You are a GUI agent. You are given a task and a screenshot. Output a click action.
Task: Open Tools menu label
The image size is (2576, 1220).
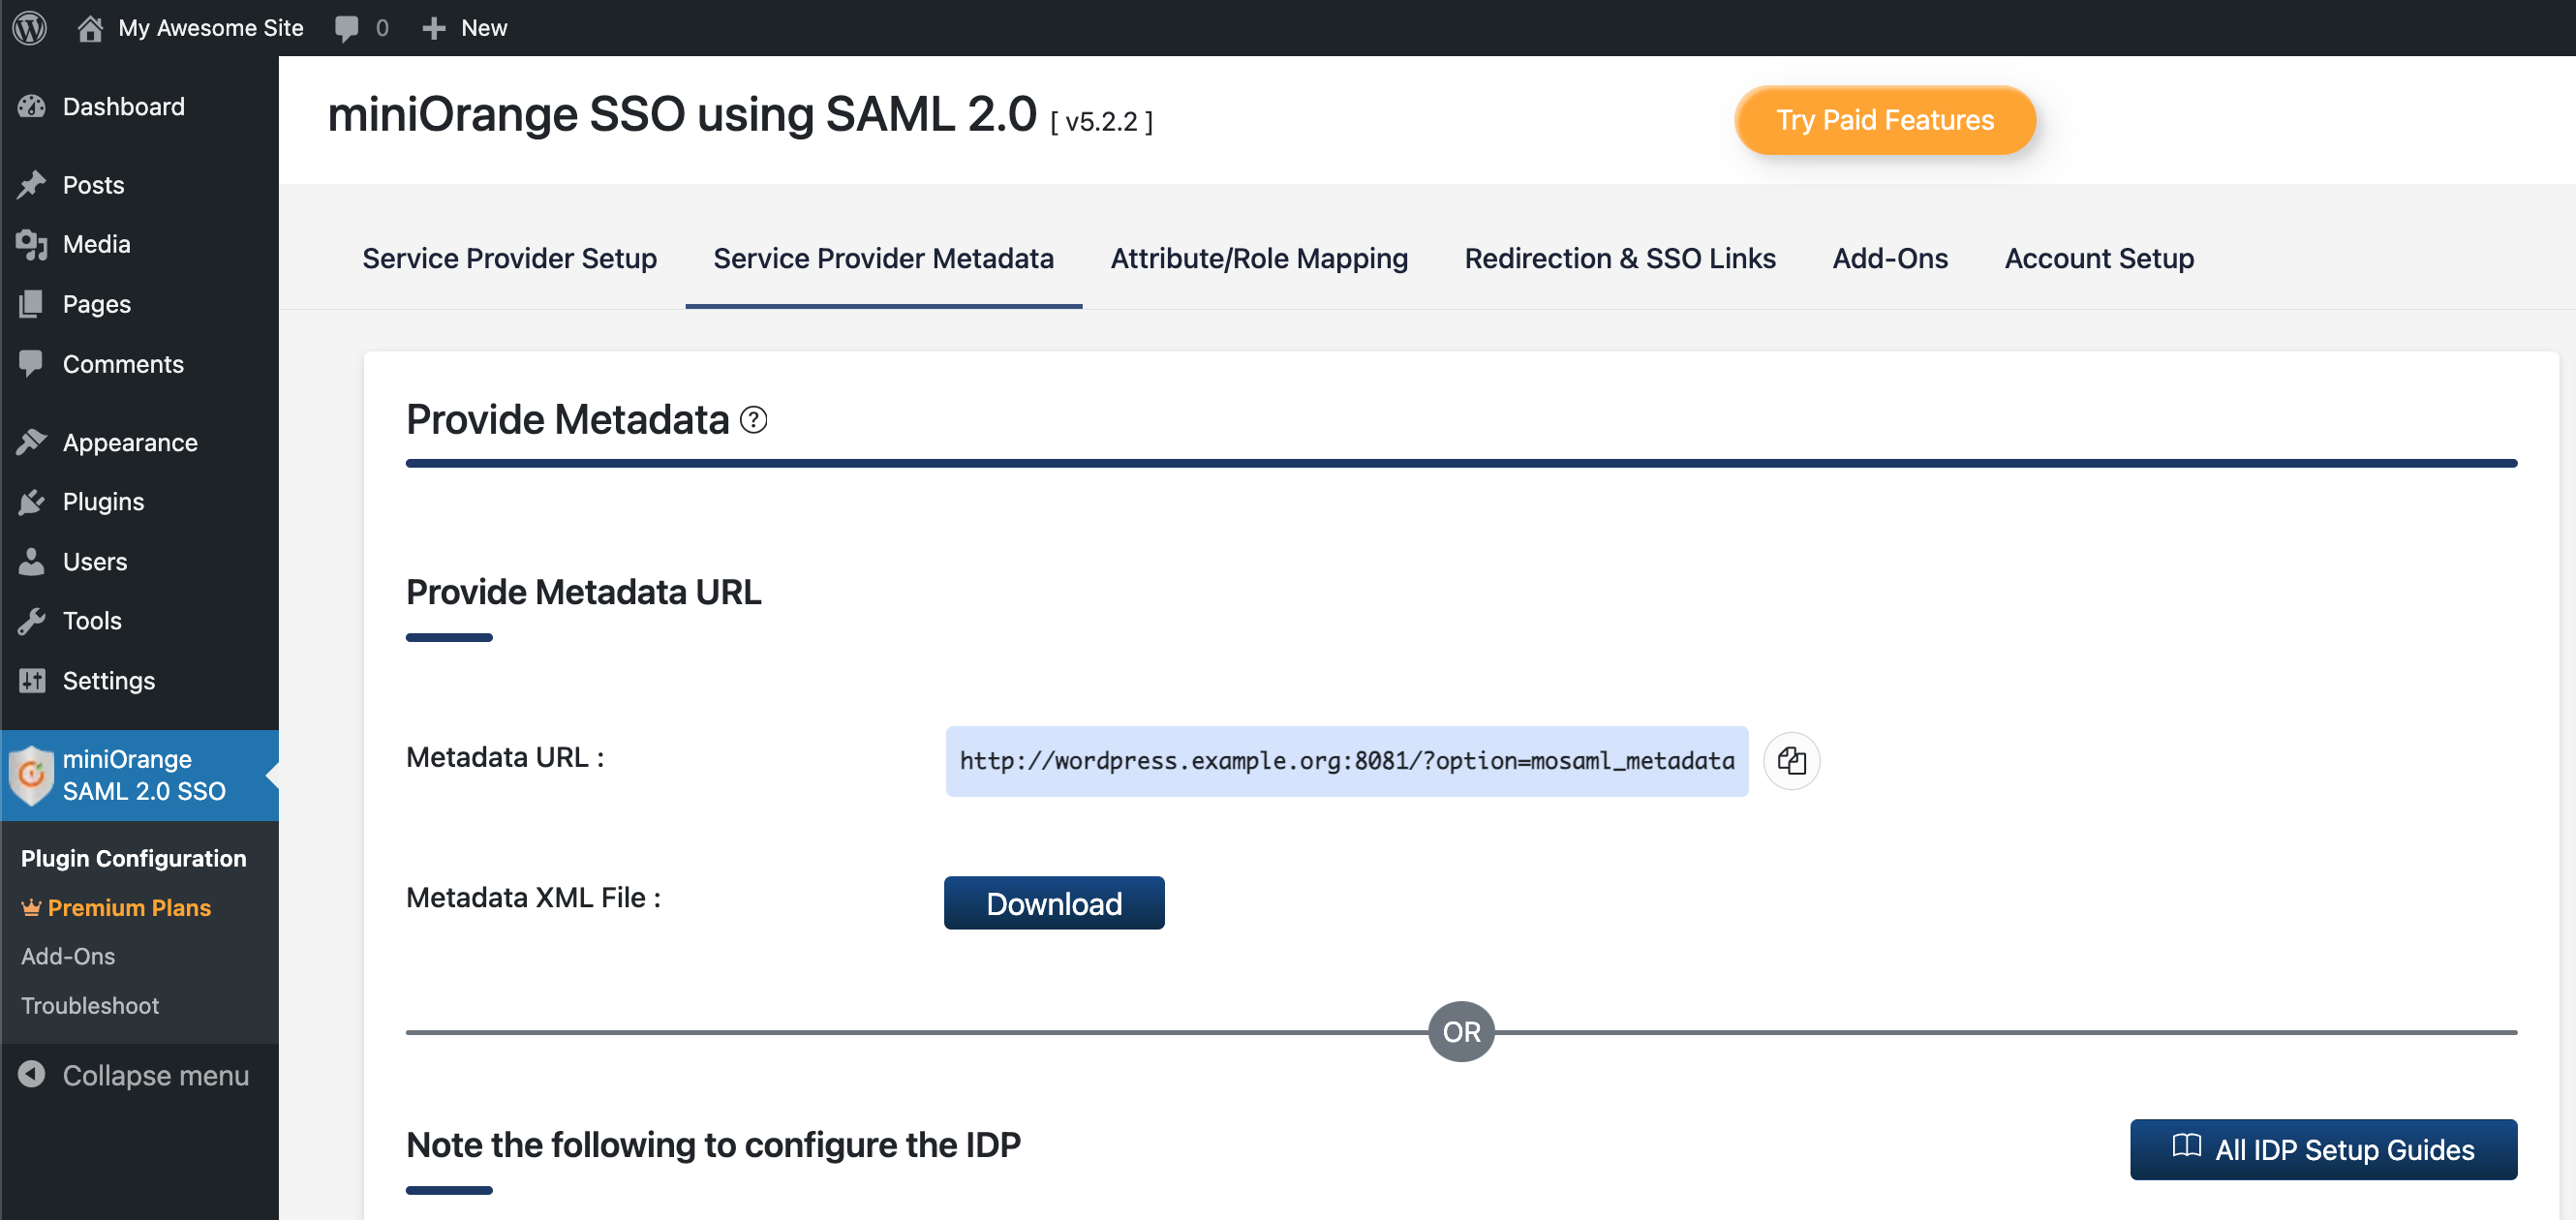coord(92,620)
